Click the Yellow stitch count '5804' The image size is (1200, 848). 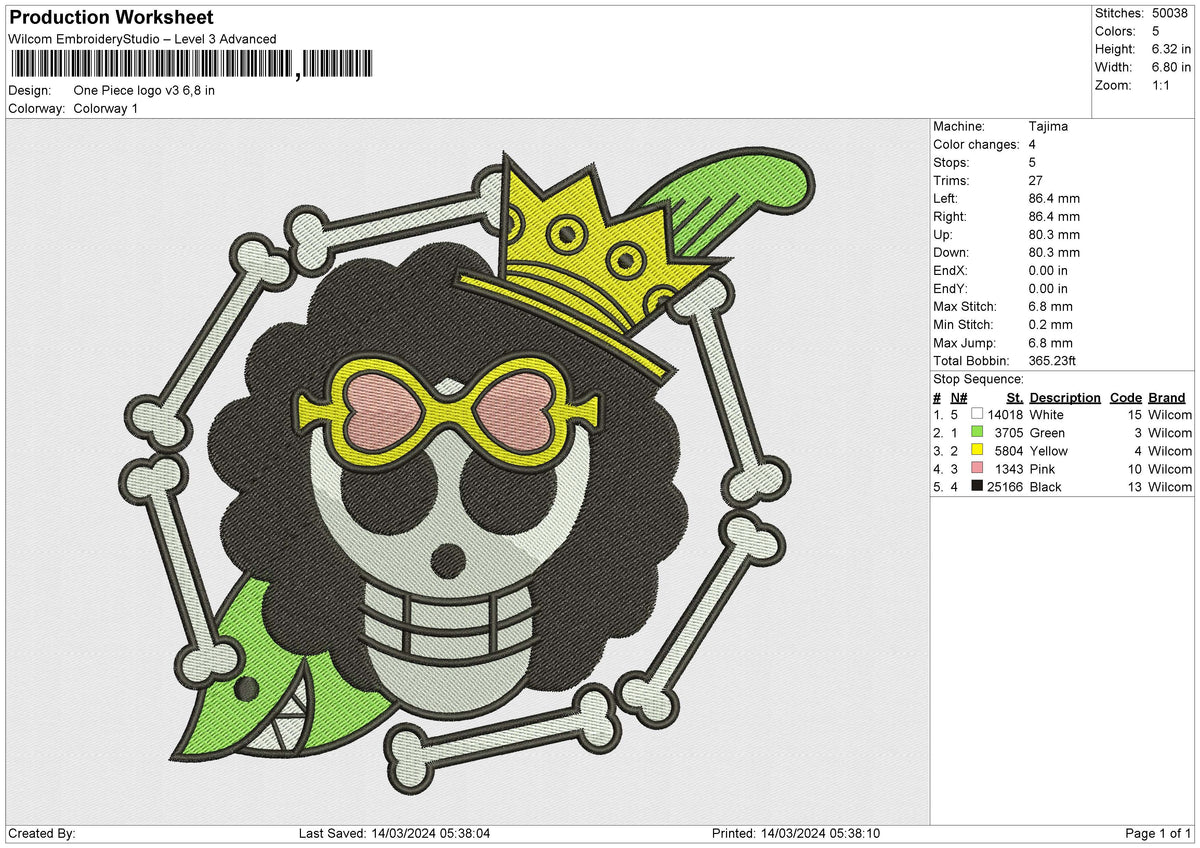click(x=1009, y=450)
